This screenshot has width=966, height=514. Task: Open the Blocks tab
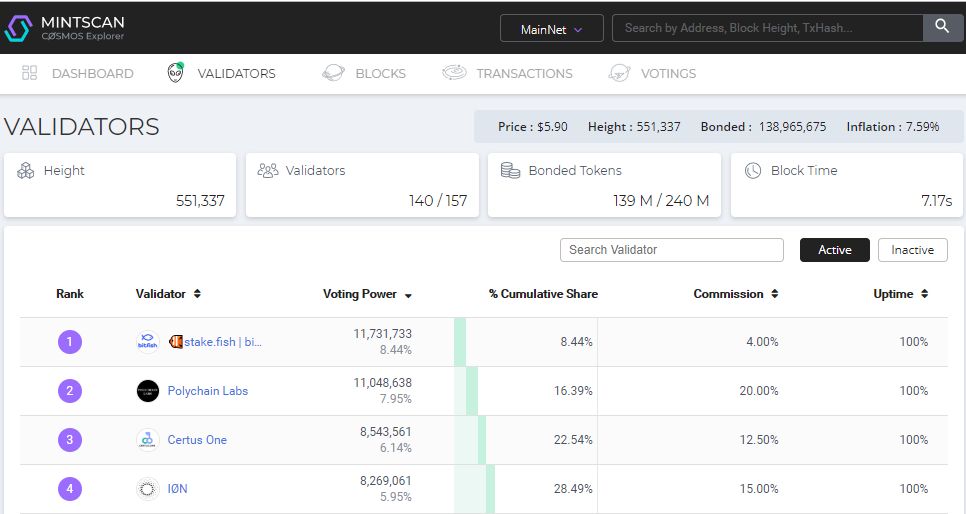coord(381,73)
